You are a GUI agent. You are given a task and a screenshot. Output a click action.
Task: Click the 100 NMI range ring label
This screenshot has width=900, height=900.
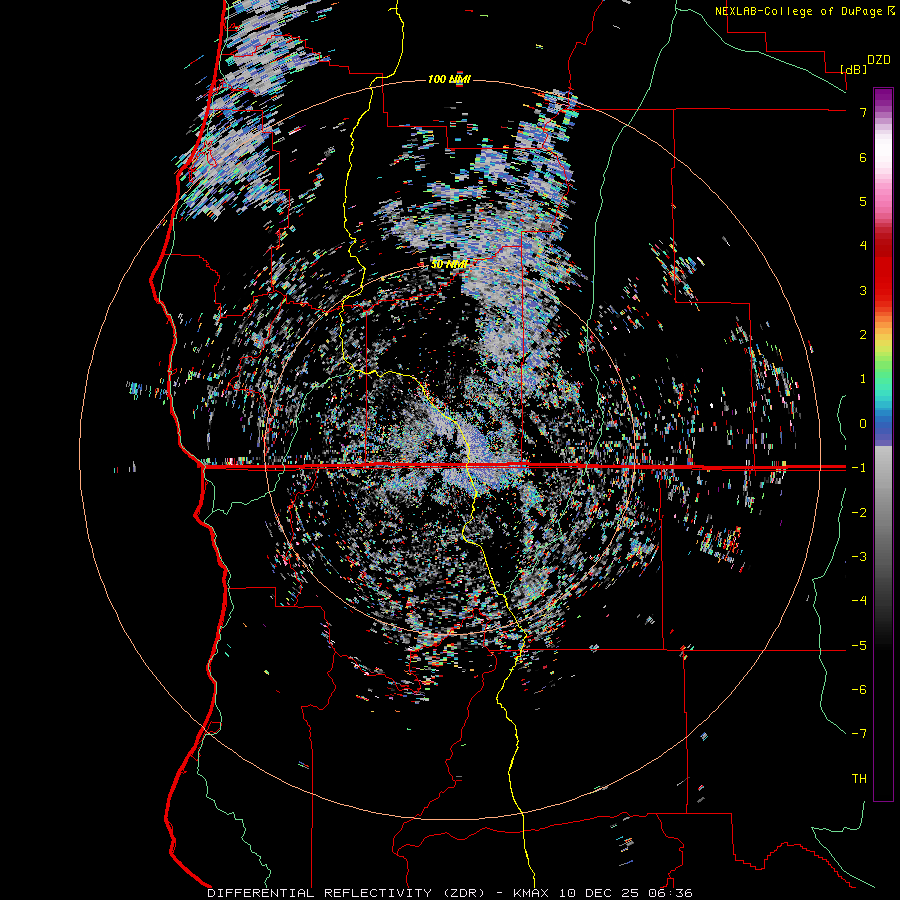pyautogui.click(x=449, y=79)
